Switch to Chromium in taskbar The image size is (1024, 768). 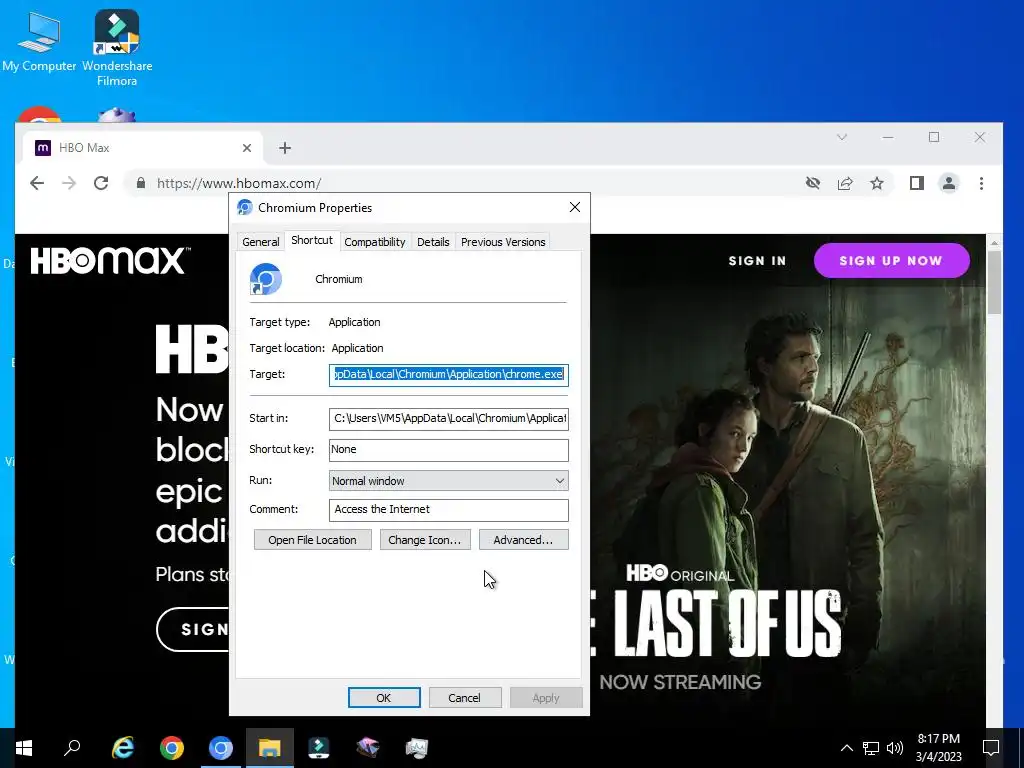221,748
